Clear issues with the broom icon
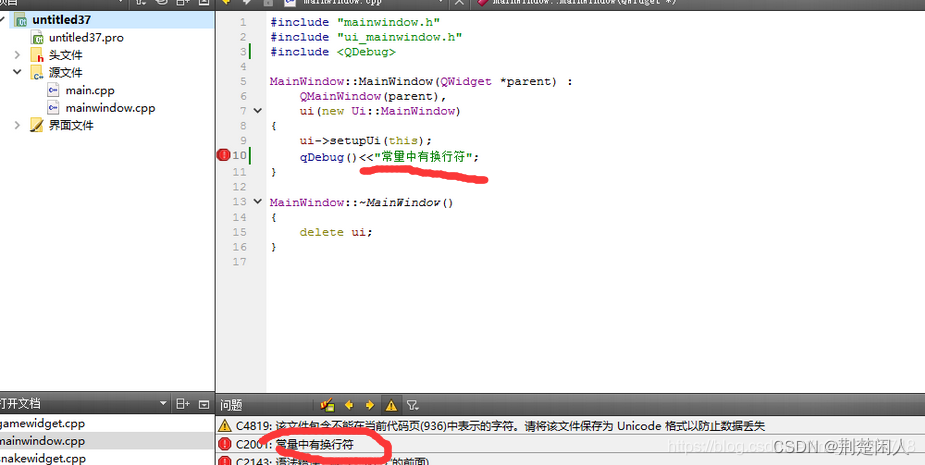 tap(327, 405)
